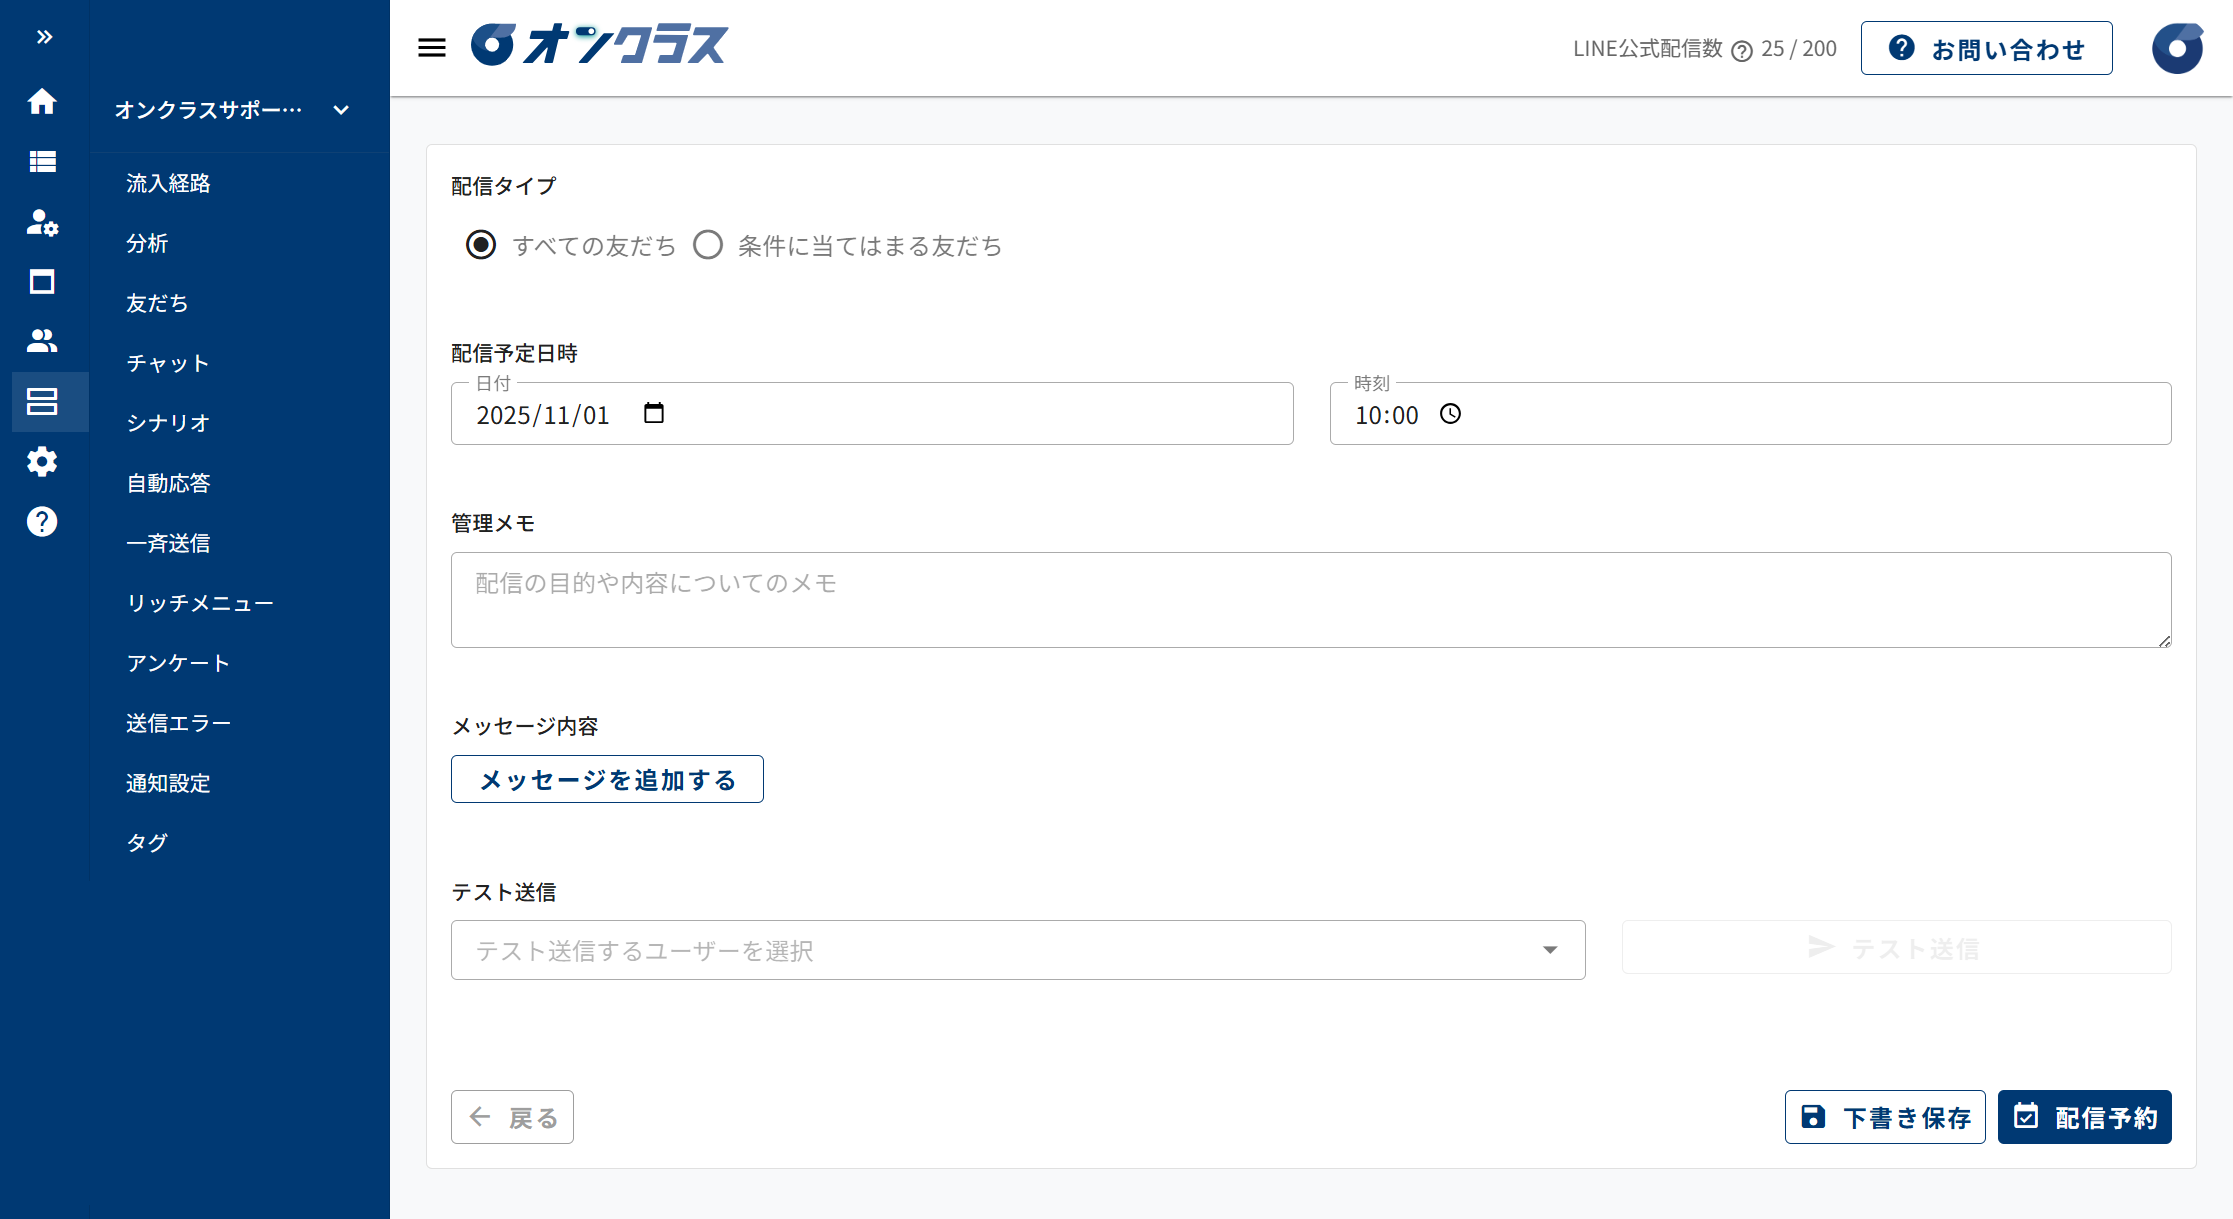Select the すべての友だち radio button
The width and height of the screenshot is (2233, 1219).
coord(481,245)
